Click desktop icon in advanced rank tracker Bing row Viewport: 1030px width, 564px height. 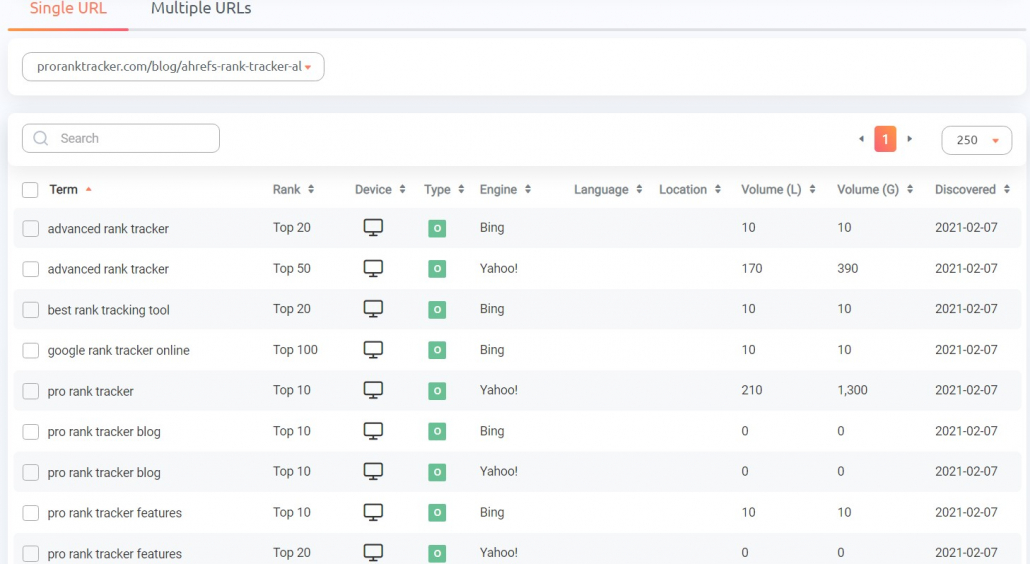pos(373,228)
